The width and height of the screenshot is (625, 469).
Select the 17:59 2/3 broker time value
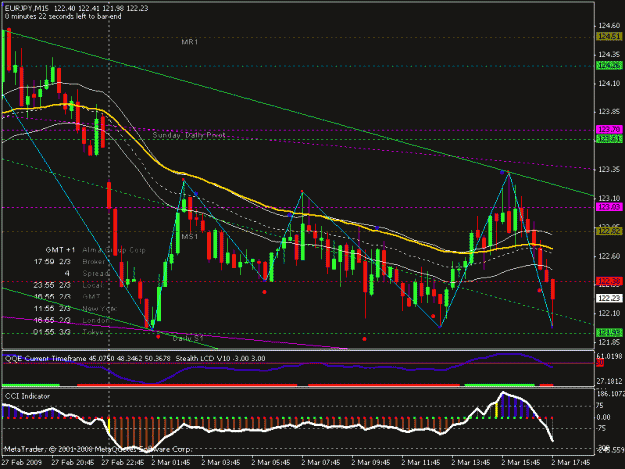52,262
